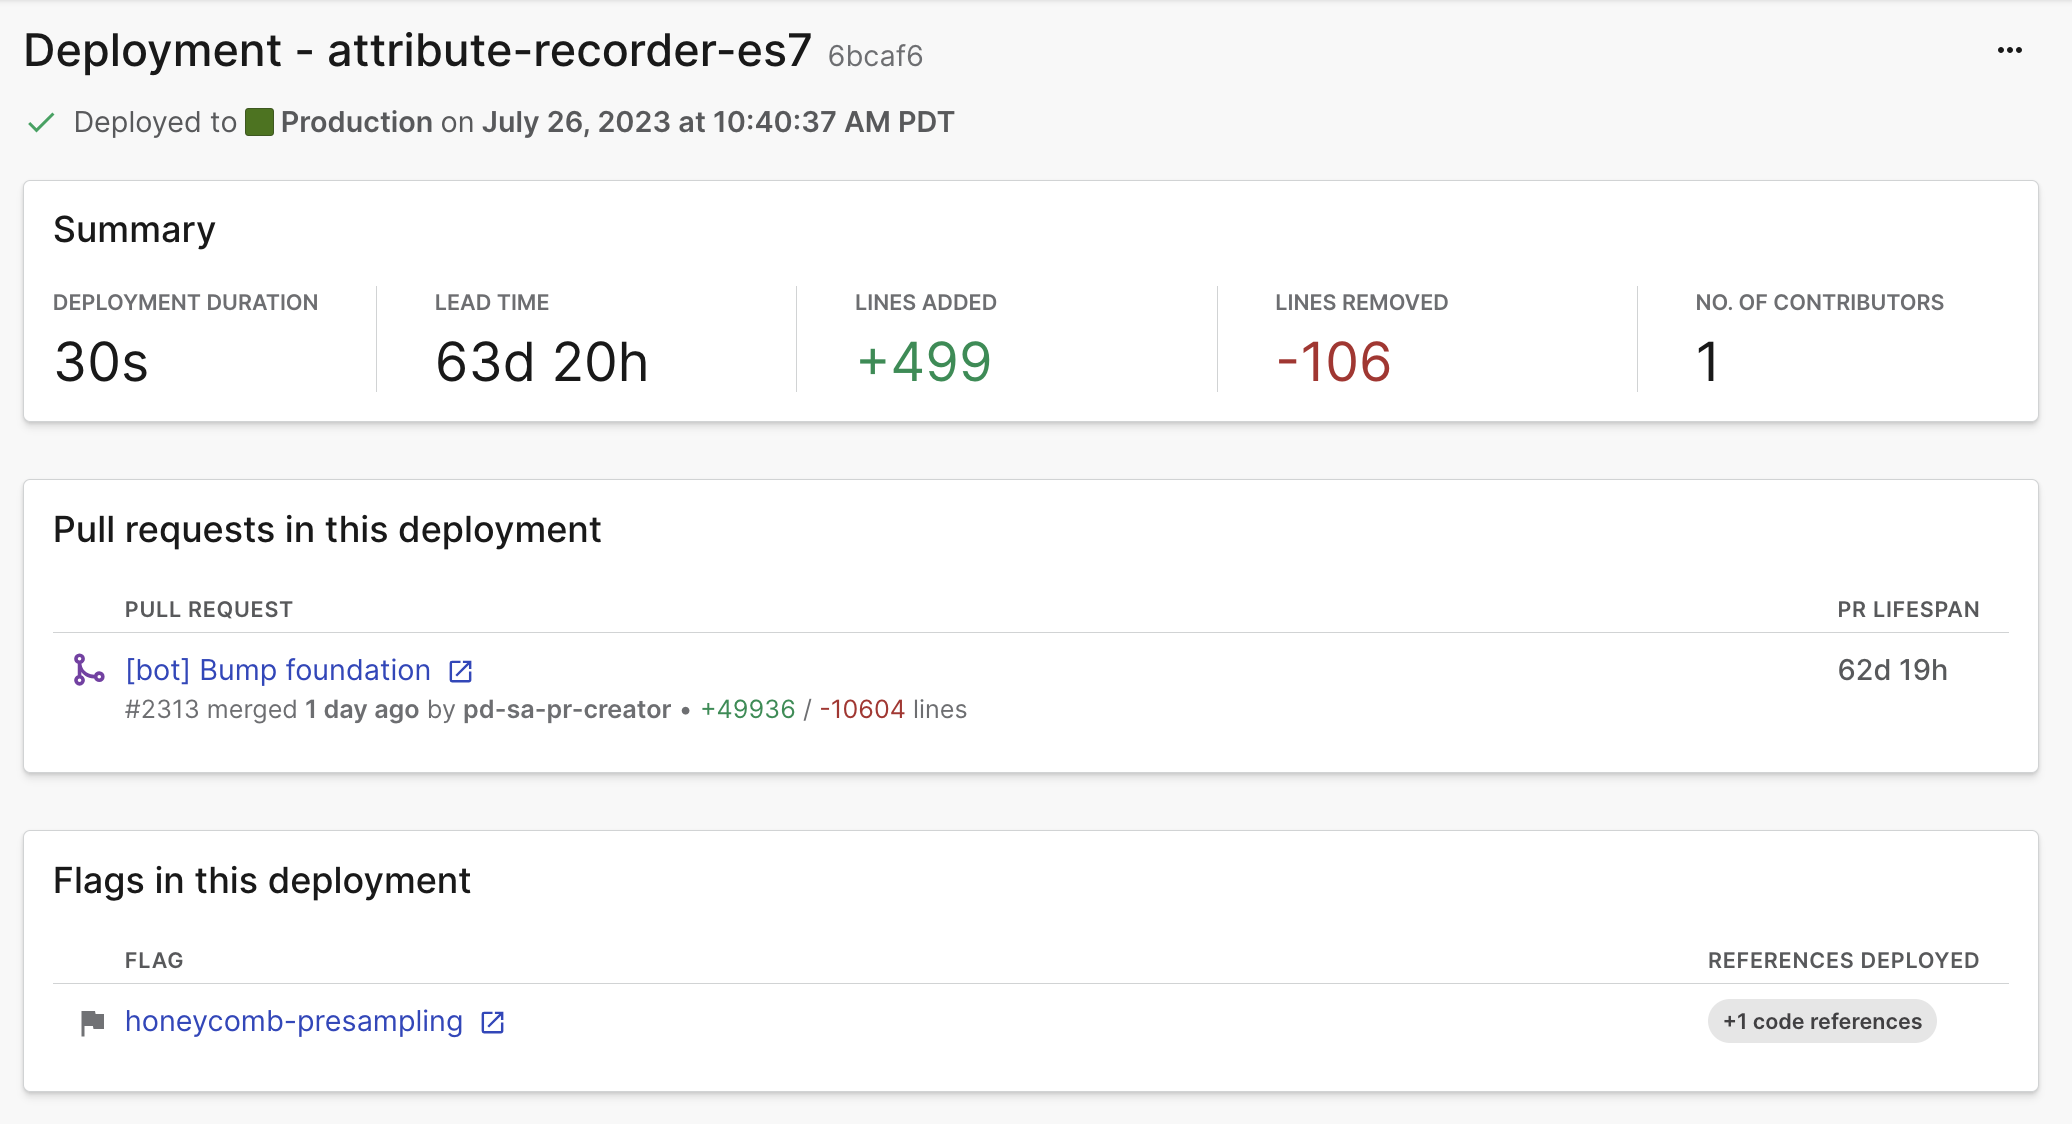This screenshot has height=1124, width=2072.
Task: Click the pd-sa-pr-creator author name
Action: pos(566,710)
